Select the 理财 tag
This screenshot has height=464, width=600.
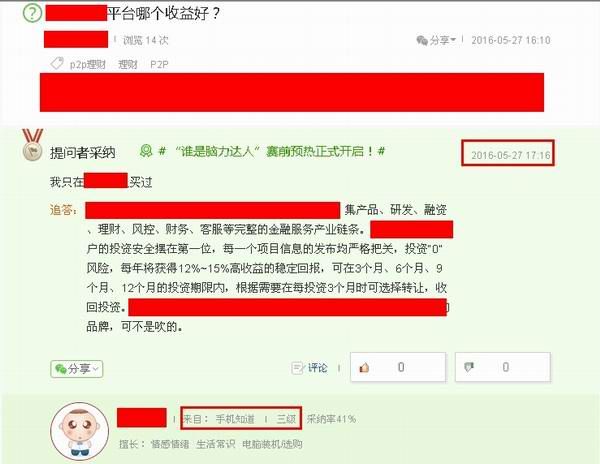128,64
